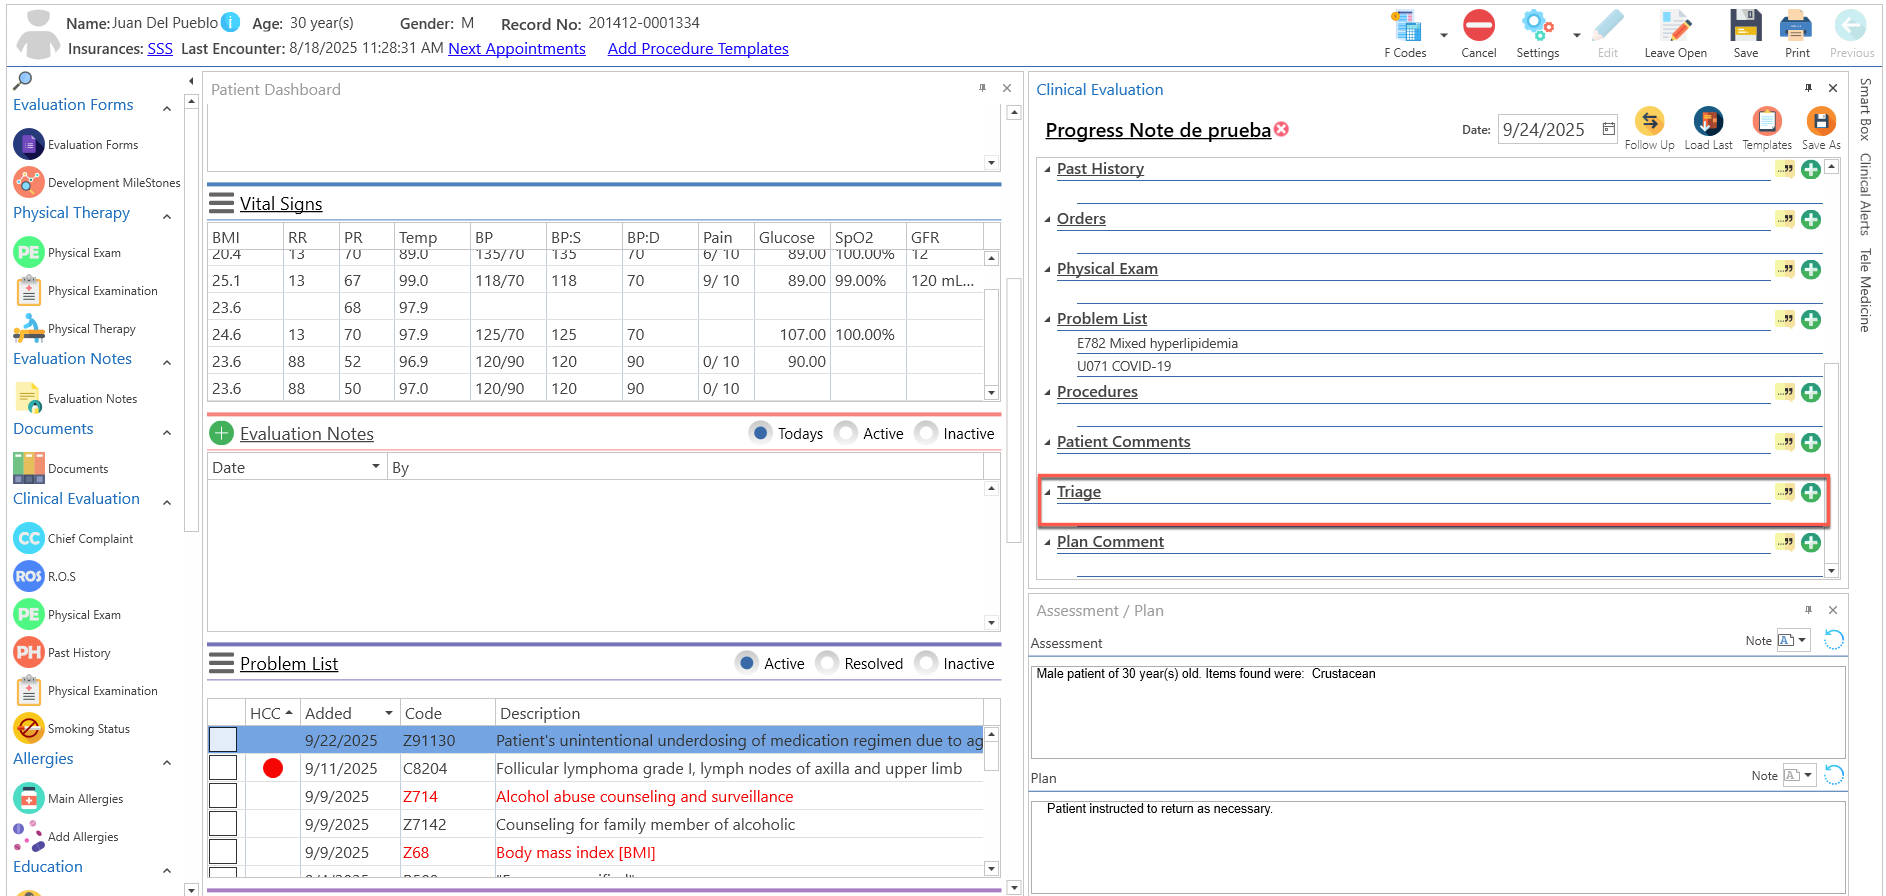Open Development MileStones sidebar icon
1886x896 pixels.
tap(29, 182)
